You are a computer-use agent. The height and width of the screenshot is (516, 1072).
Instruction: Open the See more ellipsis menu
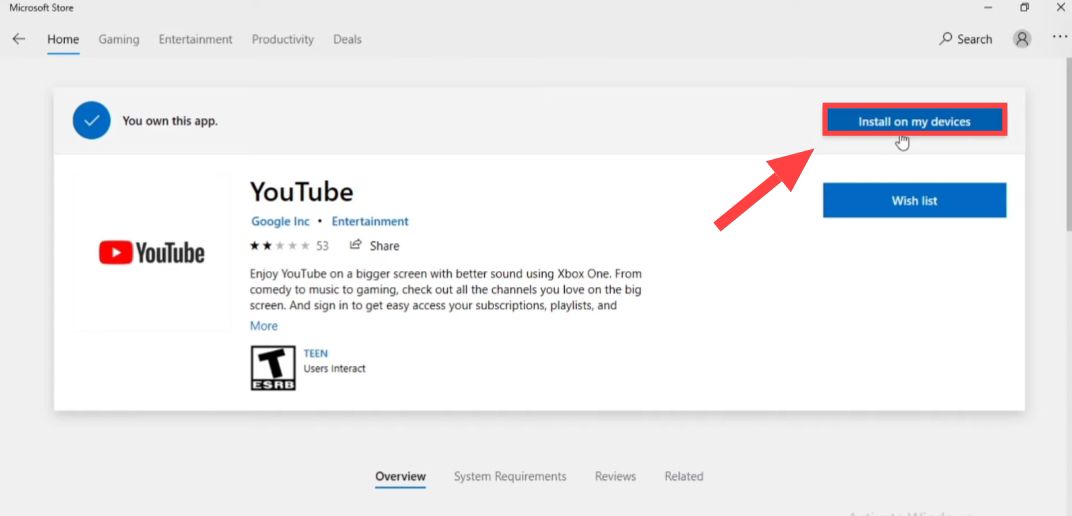pos(1058,38)
